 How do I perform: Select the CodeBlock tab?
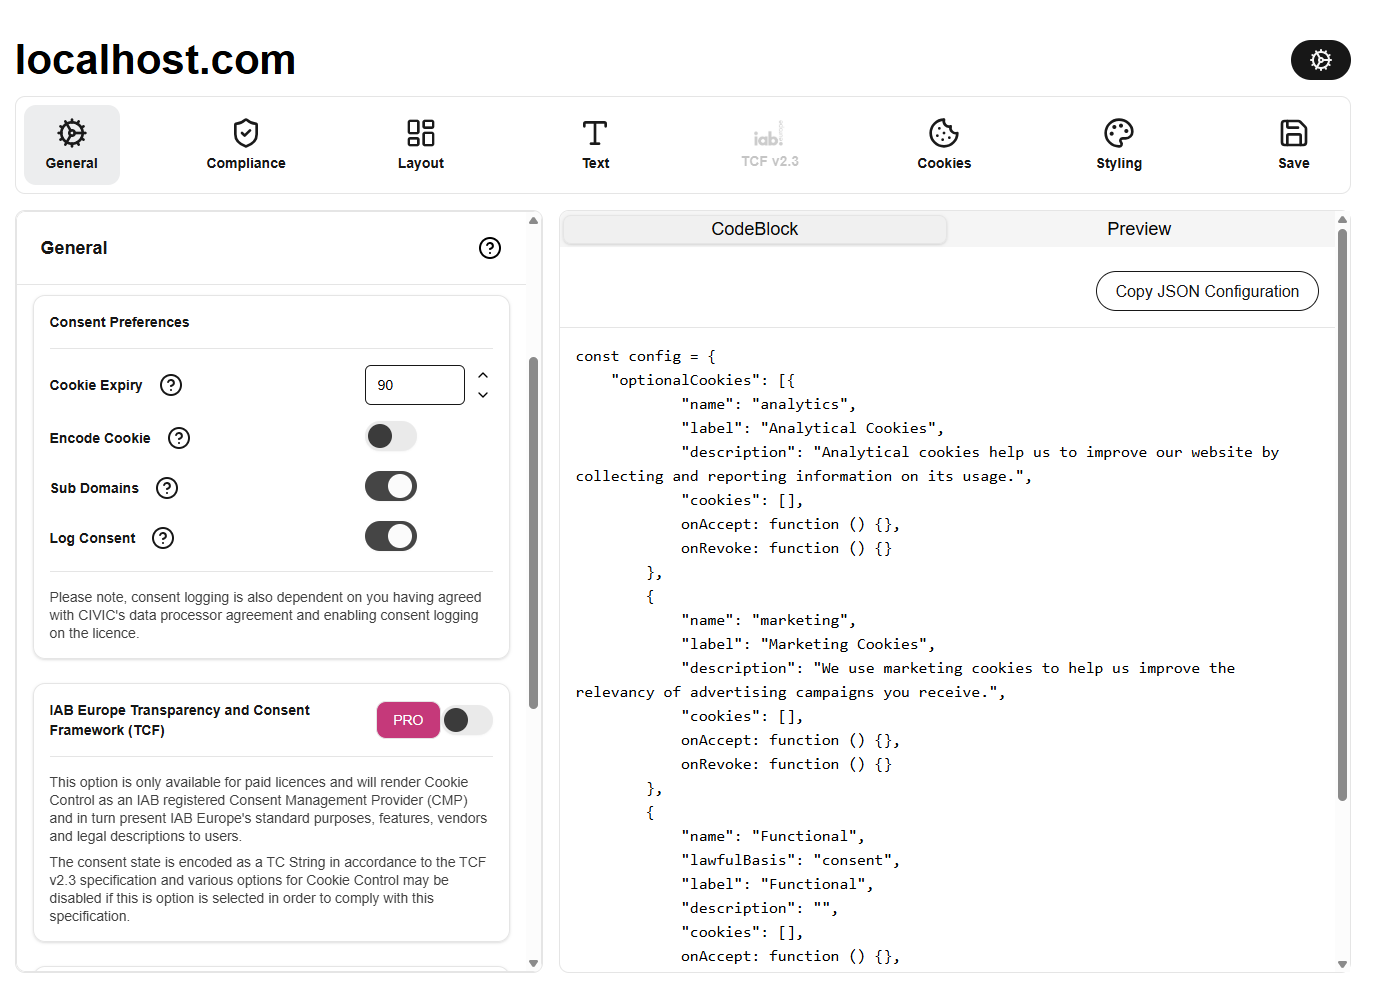[x=754, y=229]
